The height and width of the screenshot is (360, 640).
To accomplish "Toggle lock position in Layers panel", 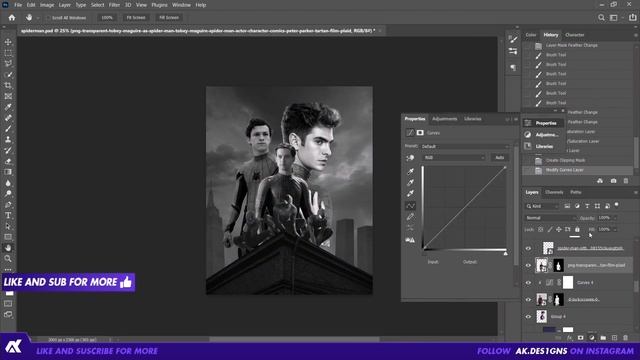I will click(x=559, y=229).
